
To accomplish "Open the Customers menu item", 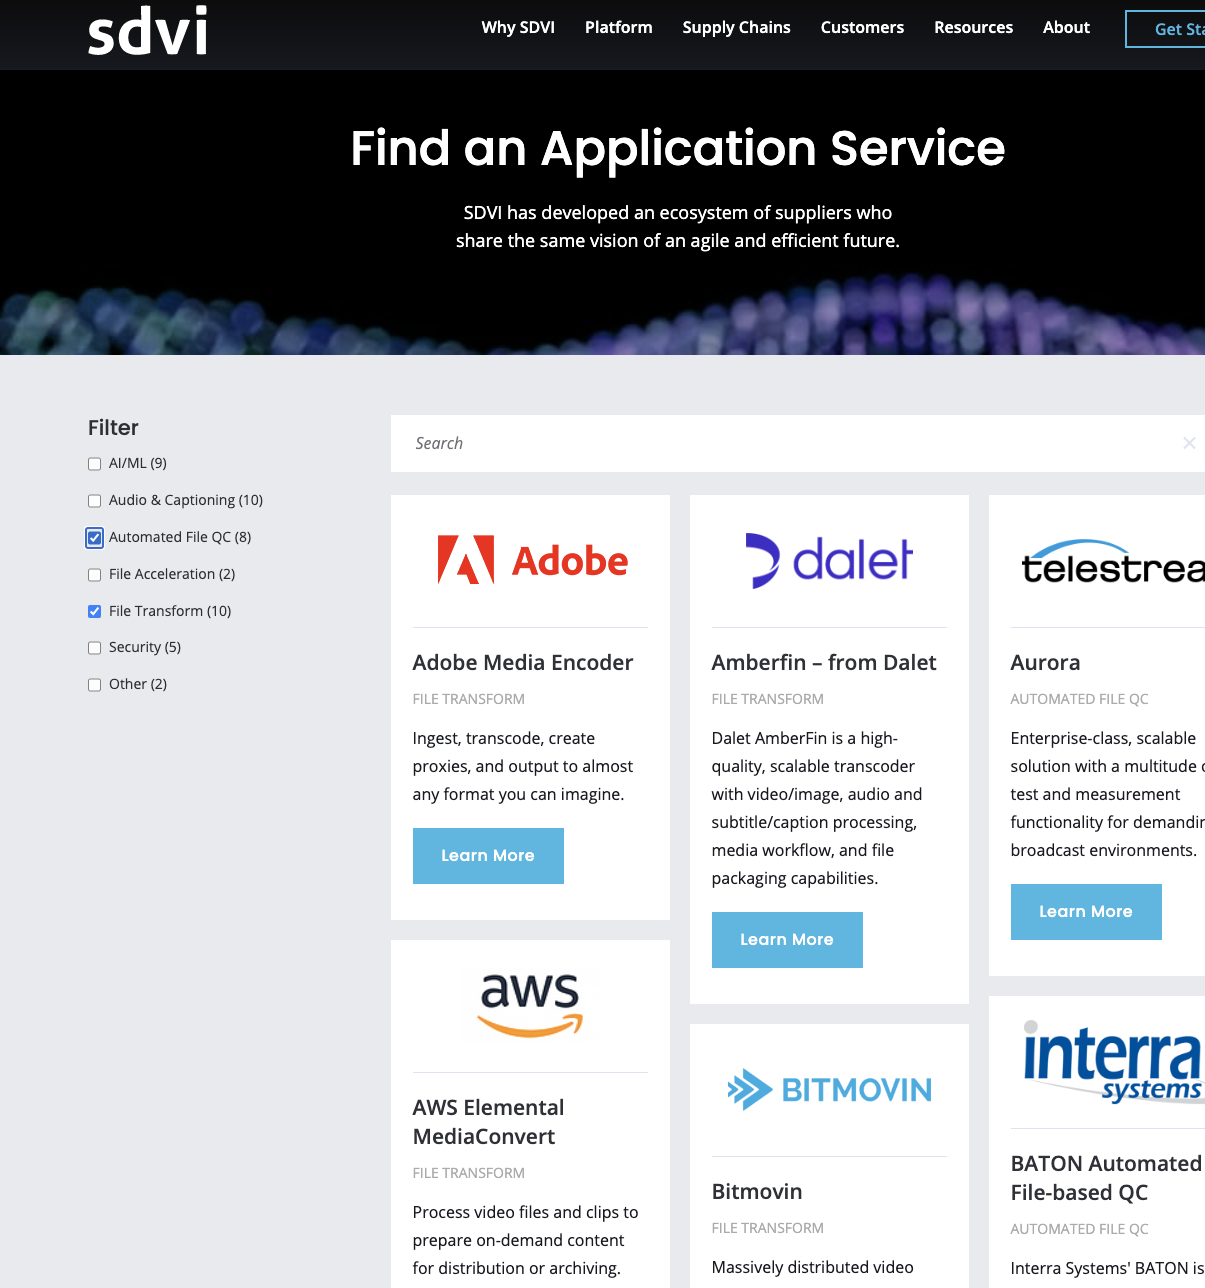I will 862,27.
